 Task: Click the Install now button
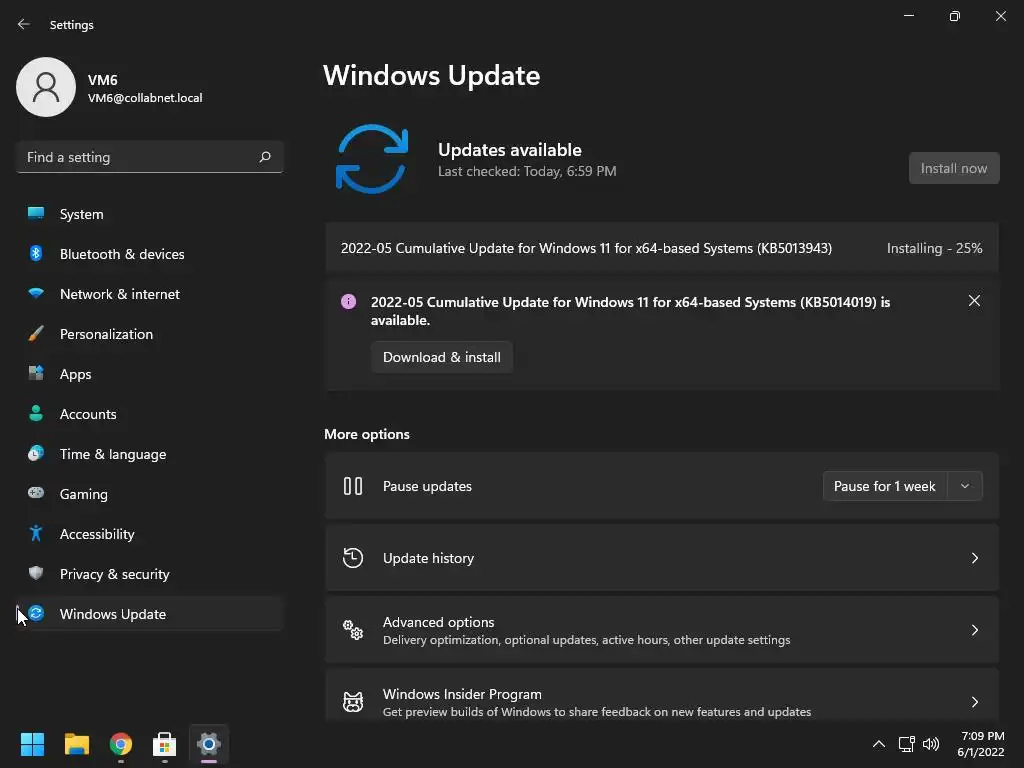click(953, 168)
